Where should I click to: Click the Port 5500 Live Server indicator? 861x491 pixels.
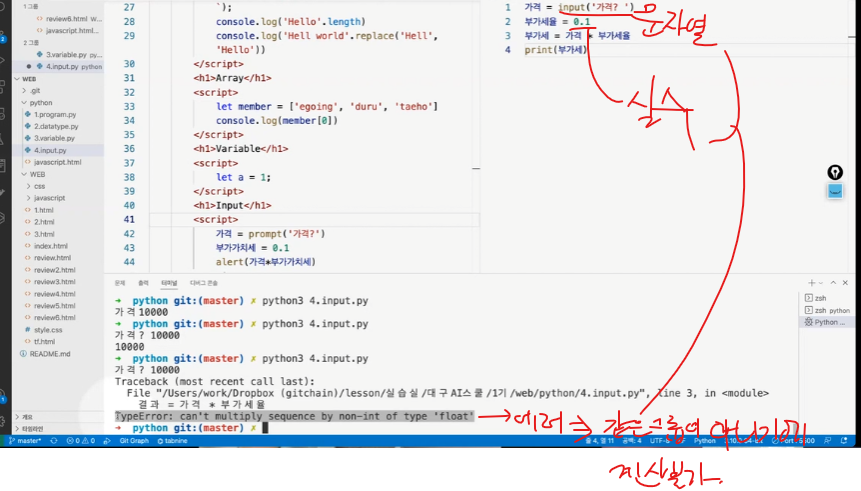pos(793,440)
